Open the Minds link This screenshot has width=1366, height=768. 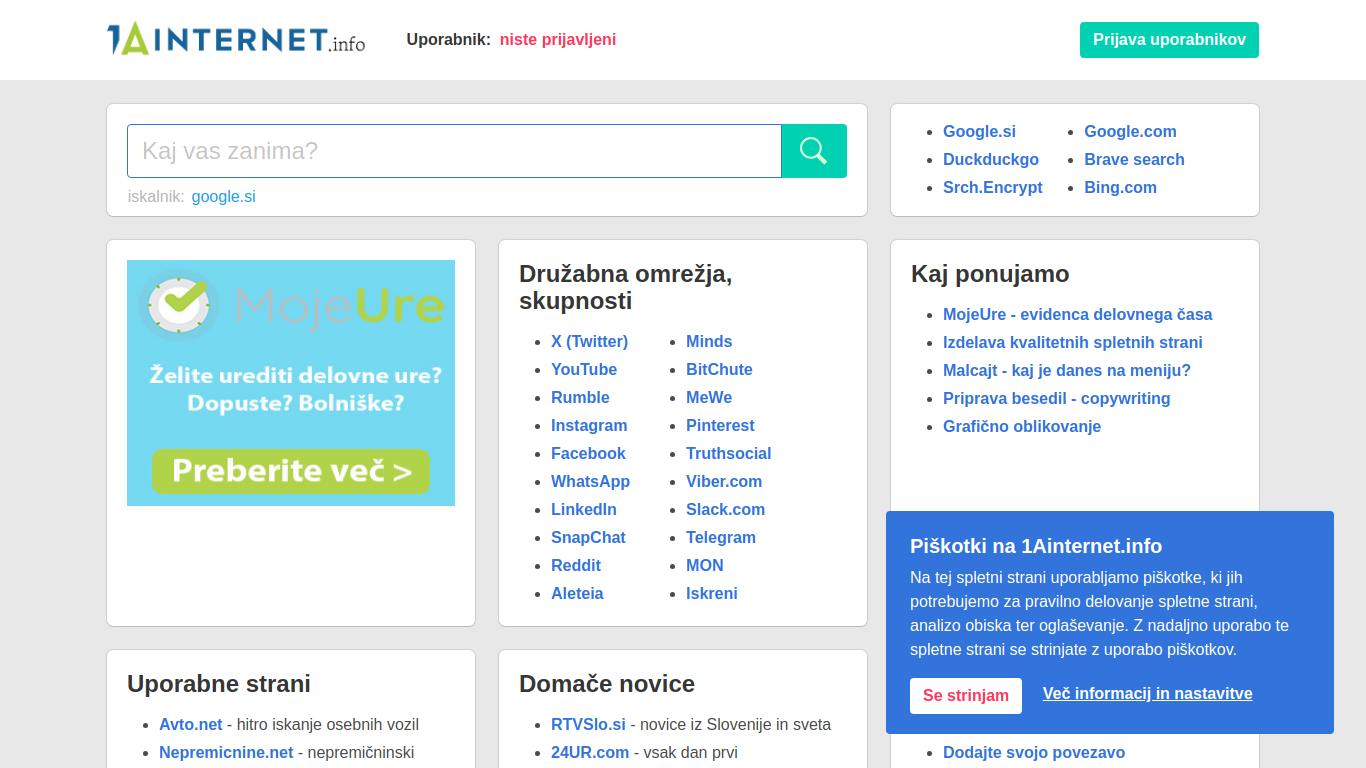pos(709,342)
